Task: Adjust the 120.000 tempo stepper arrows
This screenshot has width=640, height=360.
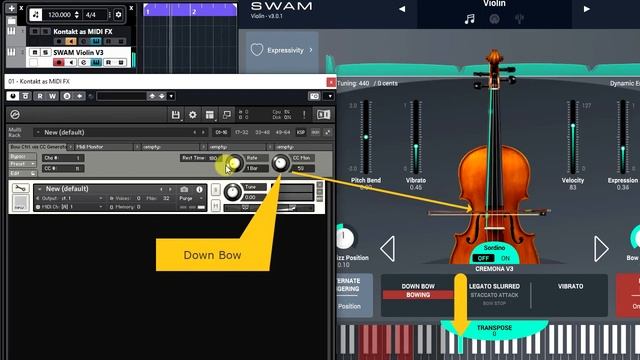Action: click(76, 15)
